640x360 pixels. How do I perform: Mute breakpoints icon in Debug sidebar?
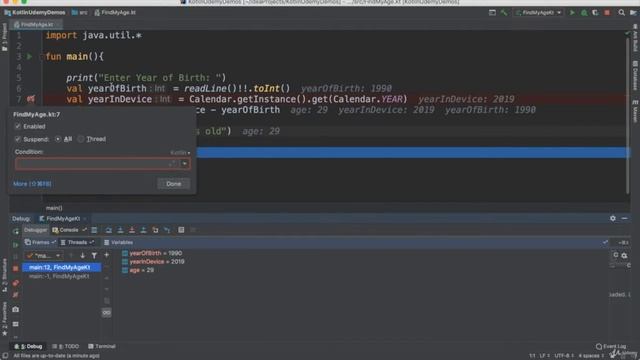click(x=16, y=295)
